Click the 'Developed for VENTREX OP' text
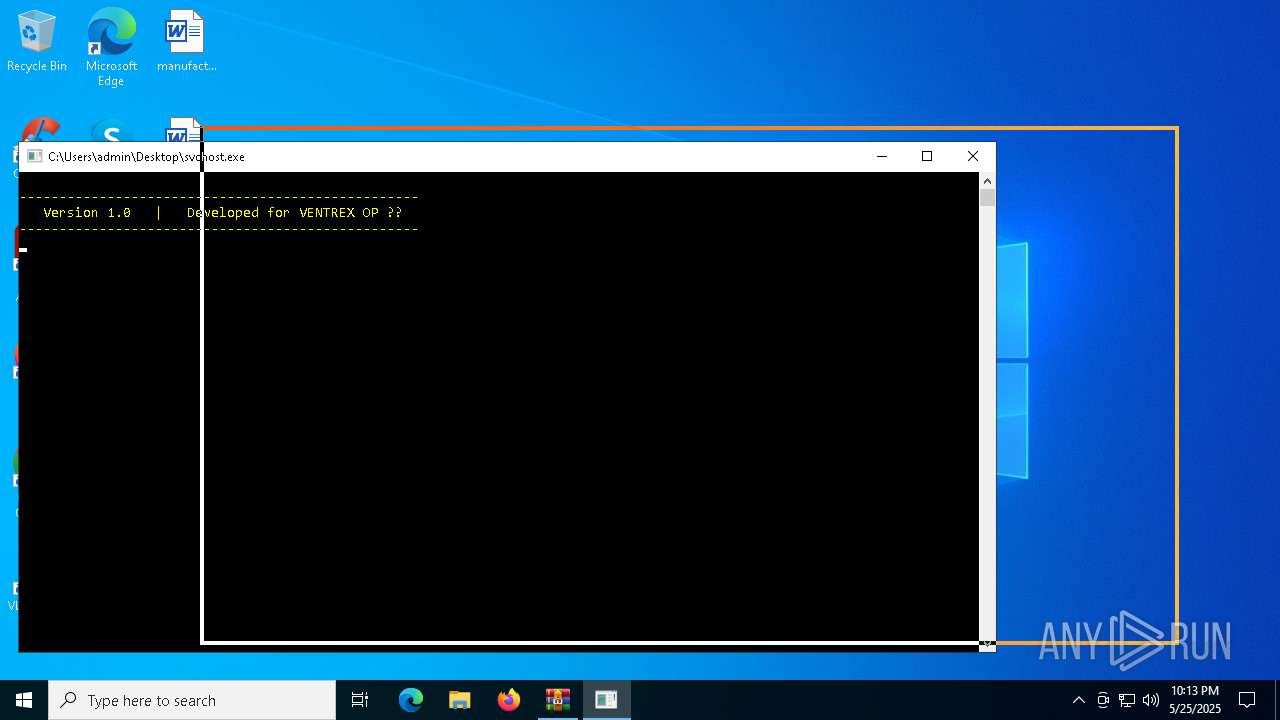The height and width of the screenshot is (720, 1280). pos(283,213)
